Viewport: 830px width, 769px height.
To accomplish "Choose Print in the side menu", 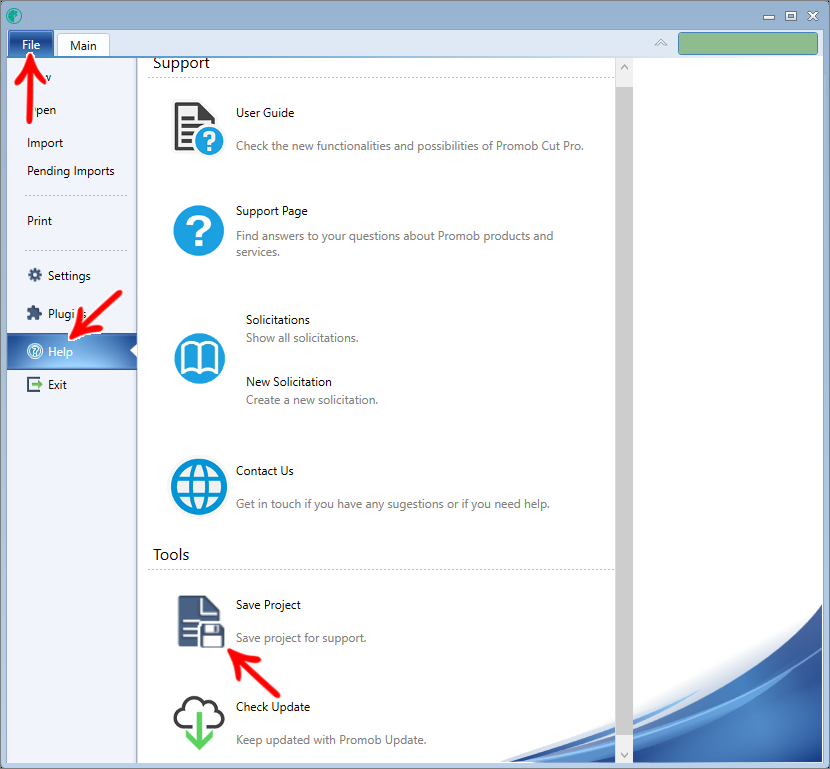I will (40, 221).
